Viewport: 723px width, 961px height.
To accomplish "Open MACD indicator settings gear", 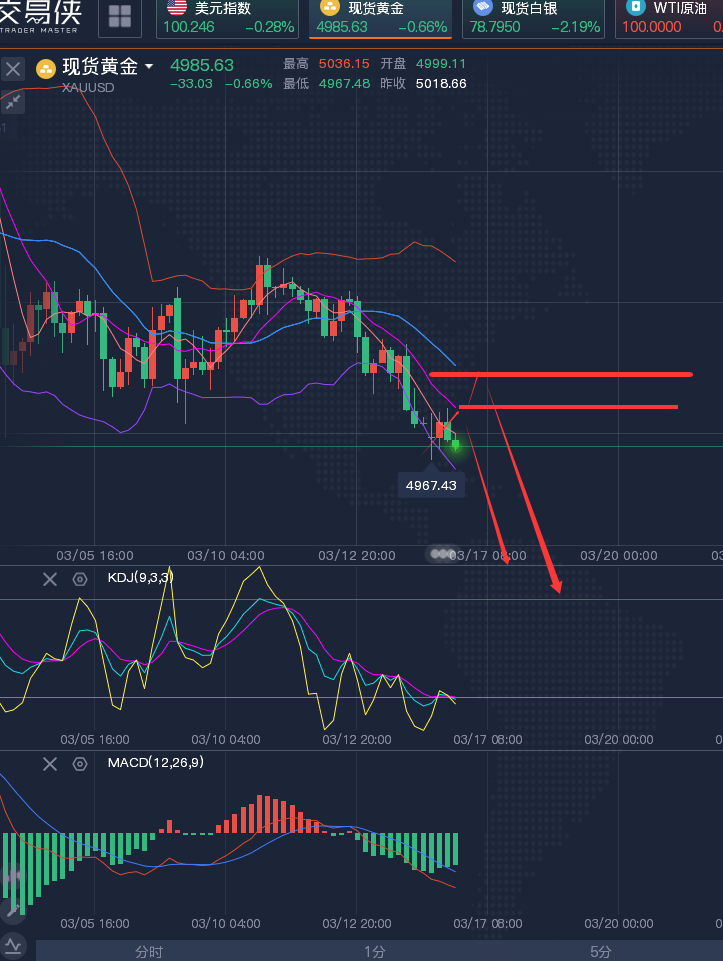I will (x=80, y=765).
